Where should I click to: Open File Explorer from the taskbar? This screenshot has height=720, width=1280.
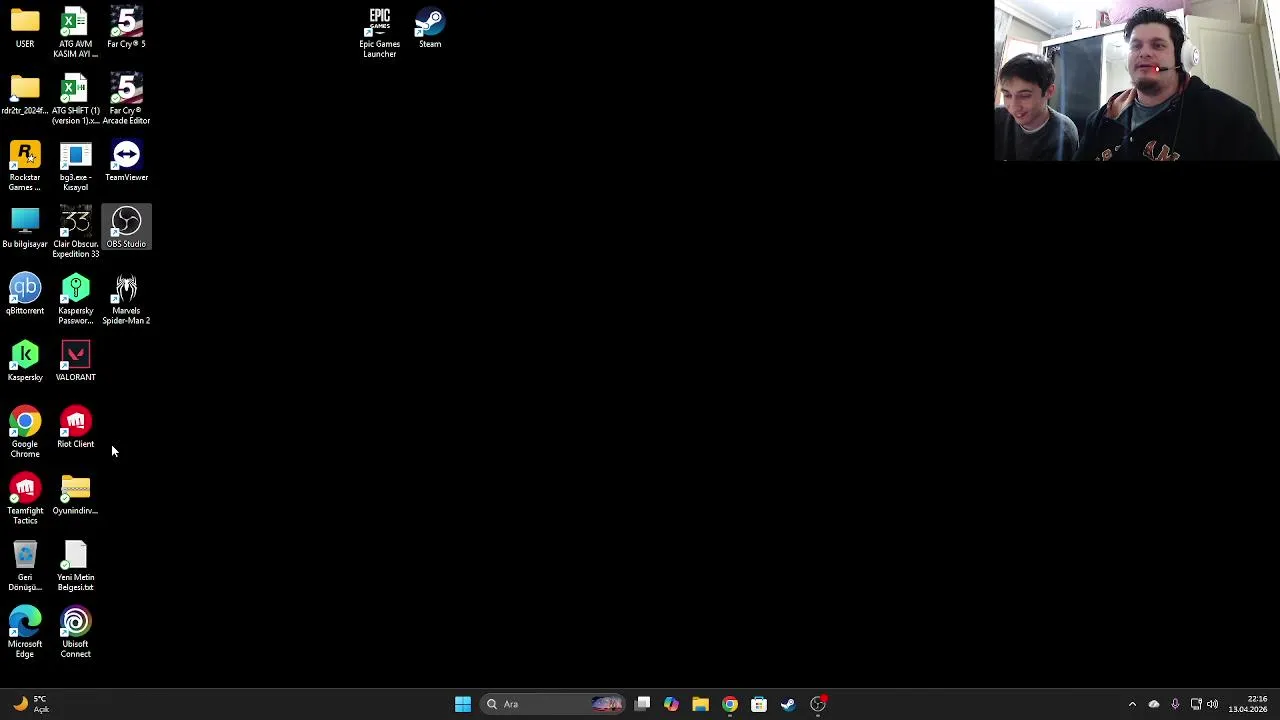700,704
